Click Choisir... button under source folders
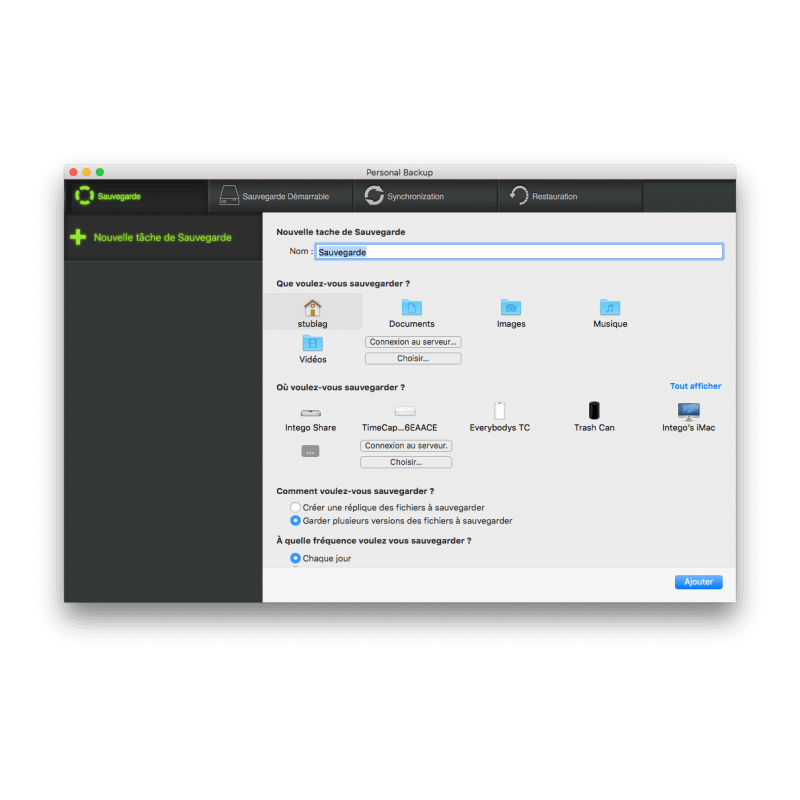 pos(413,358)
